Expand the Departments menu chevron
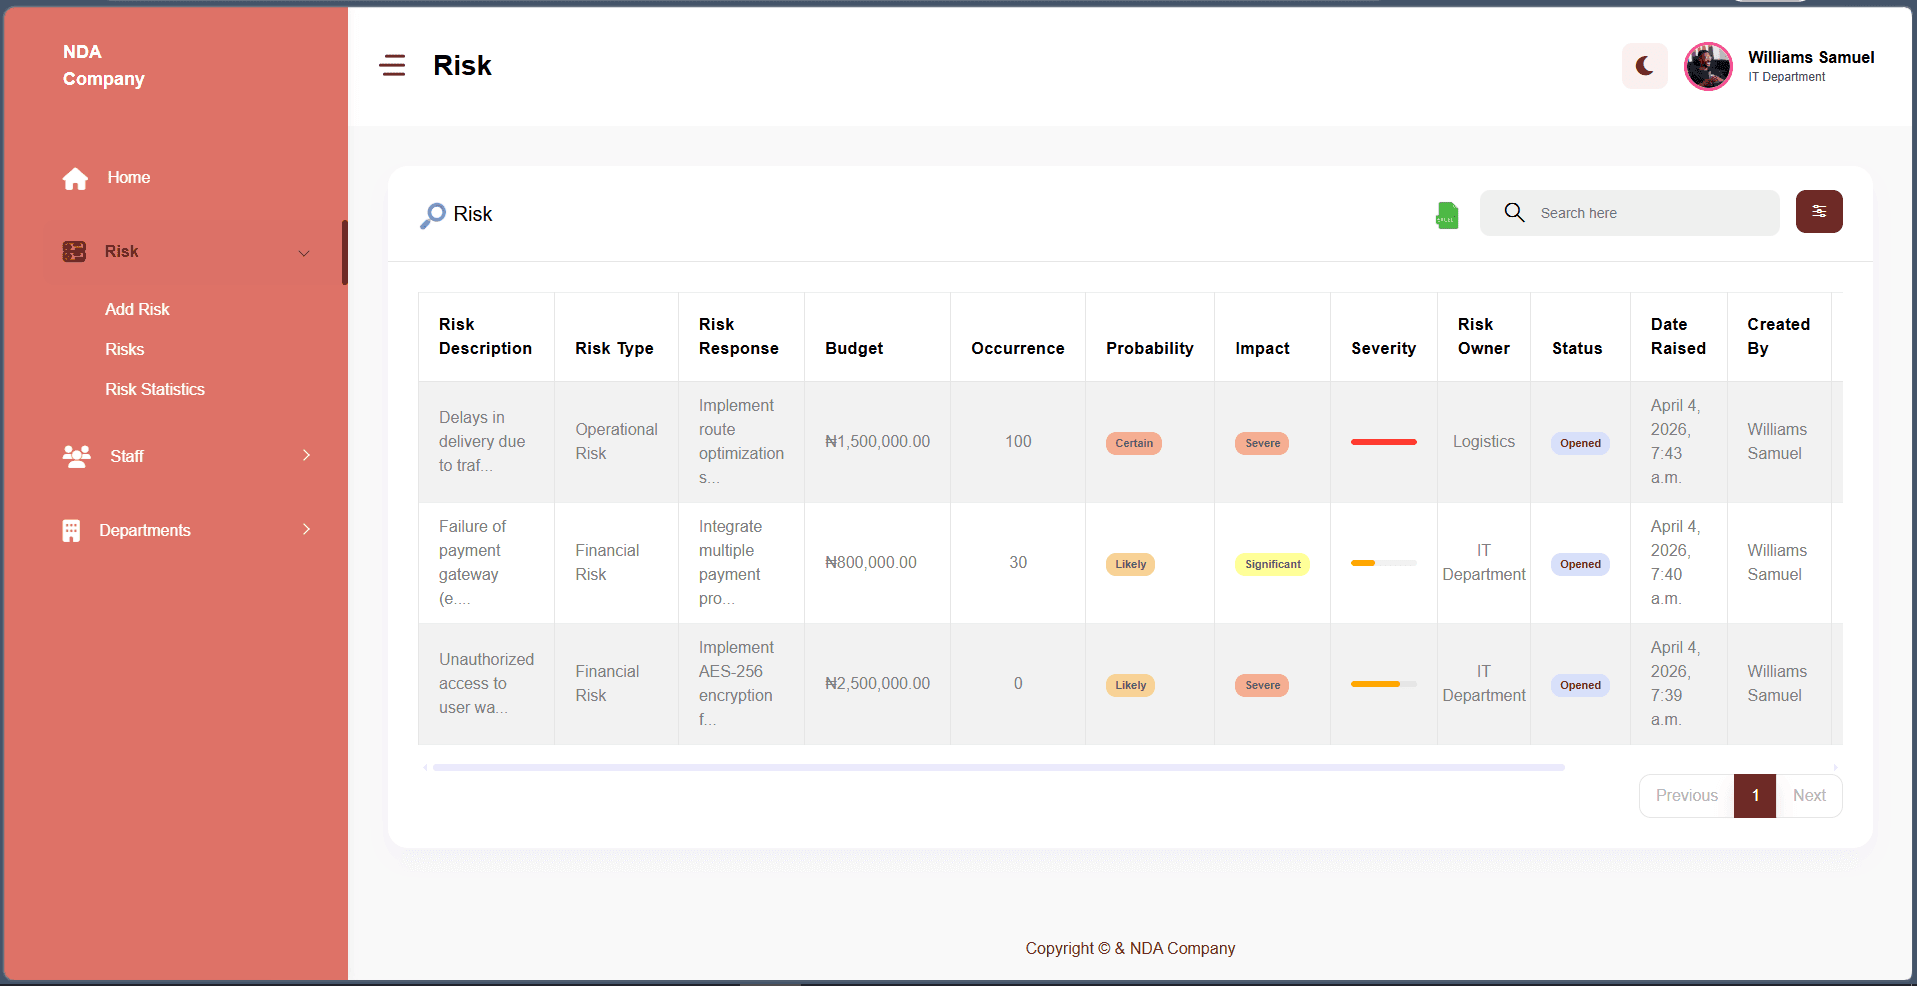Viewport: 1917px width, 986px height. [306, 529]
